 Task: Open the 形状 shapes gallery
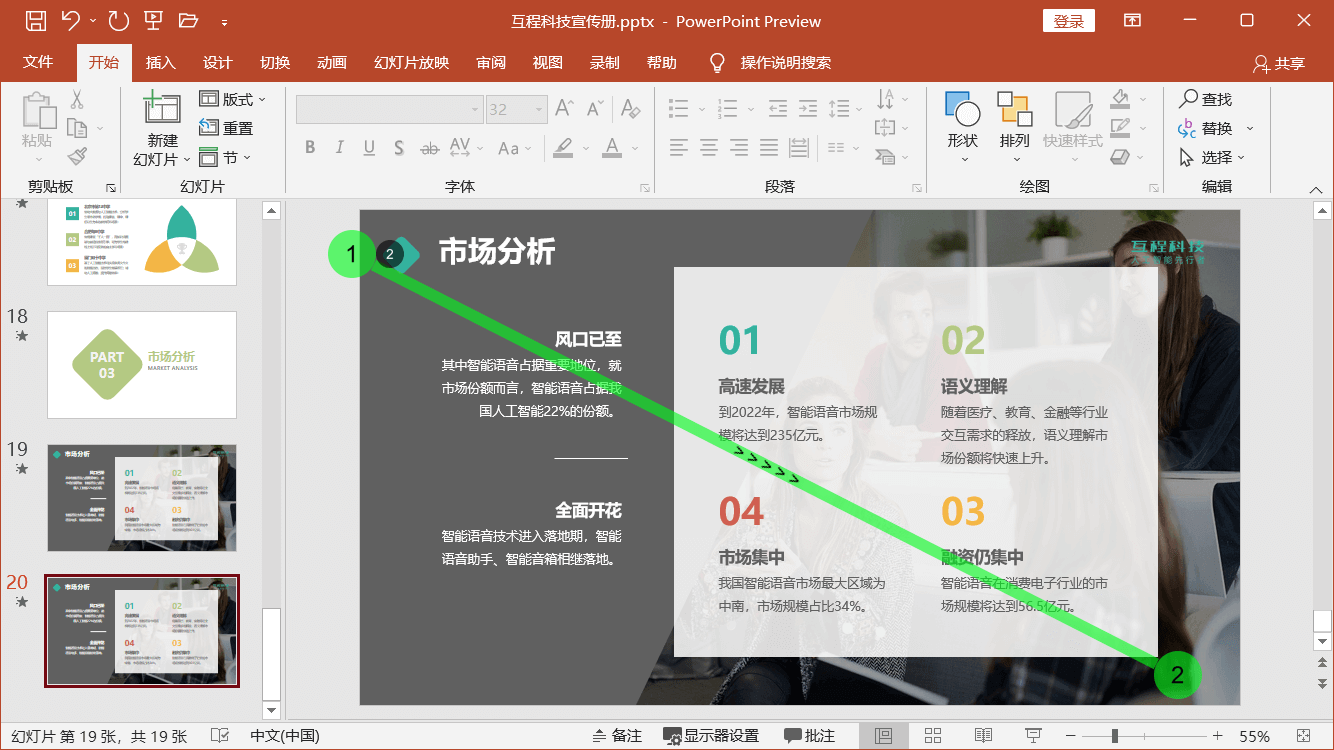963,128
